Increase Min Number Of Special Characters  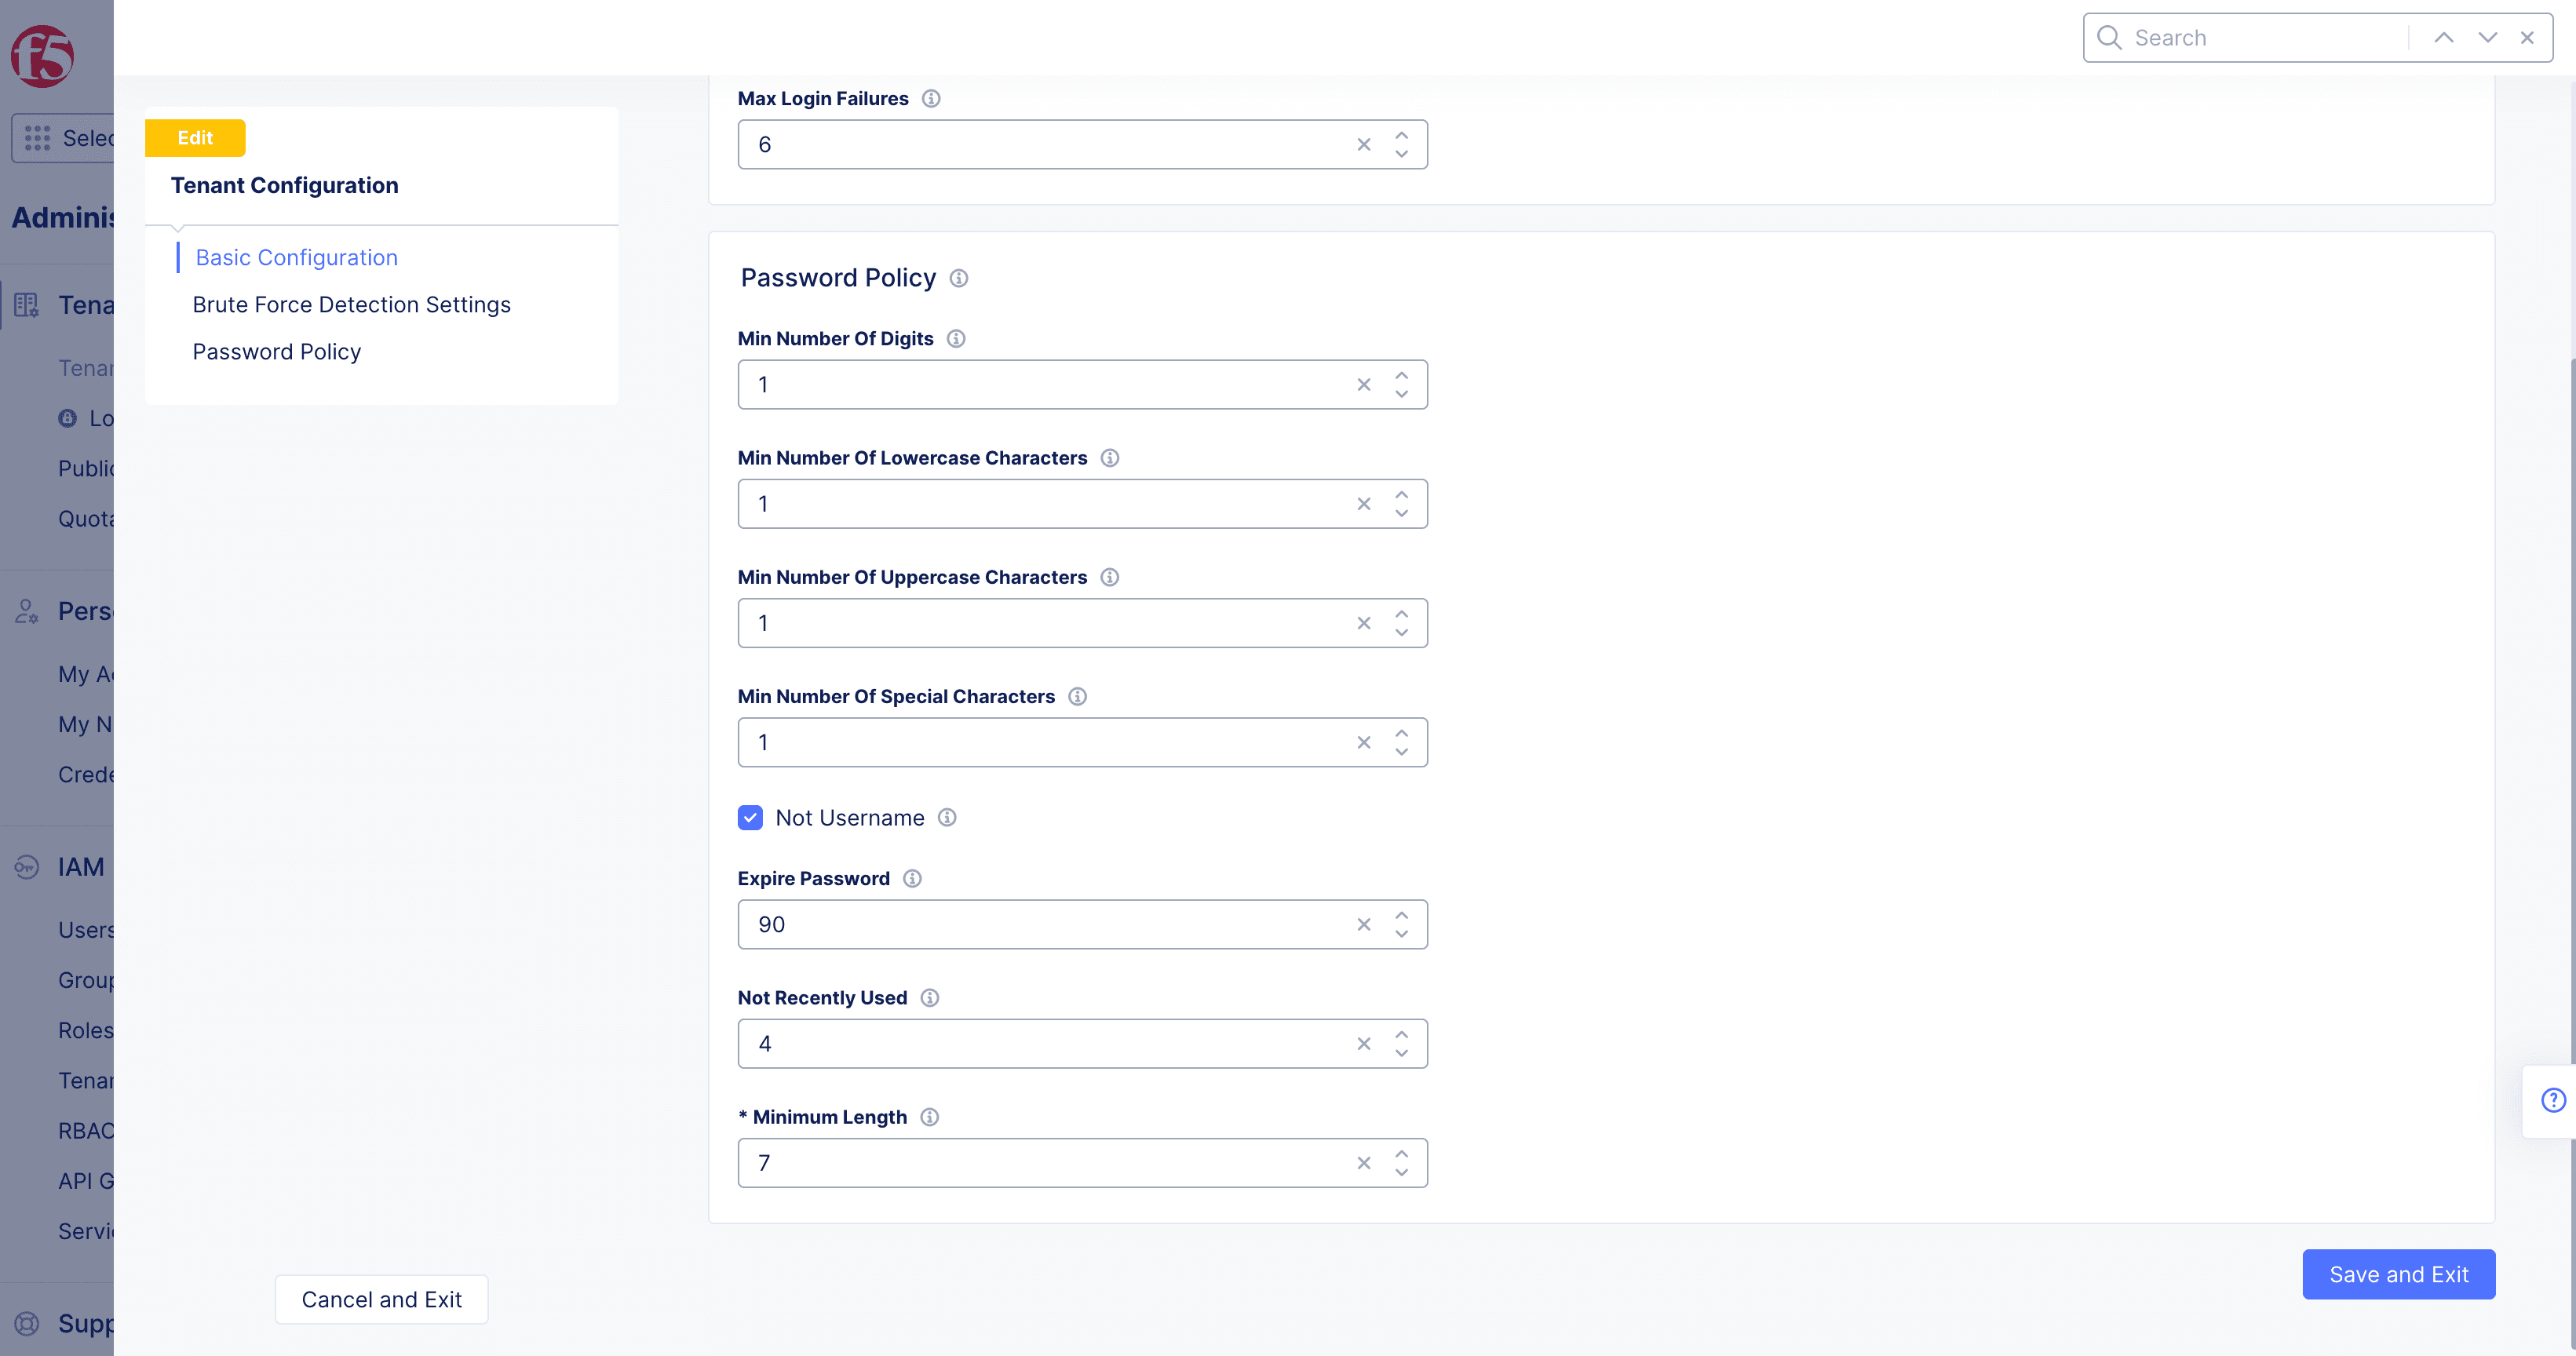tap(1402, 733)
